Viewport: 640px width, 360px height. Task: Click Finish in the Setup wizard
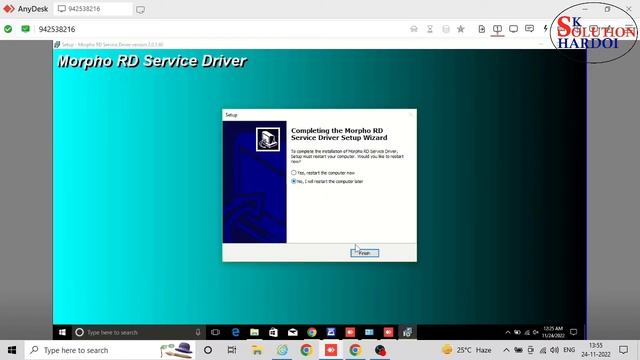364,253
